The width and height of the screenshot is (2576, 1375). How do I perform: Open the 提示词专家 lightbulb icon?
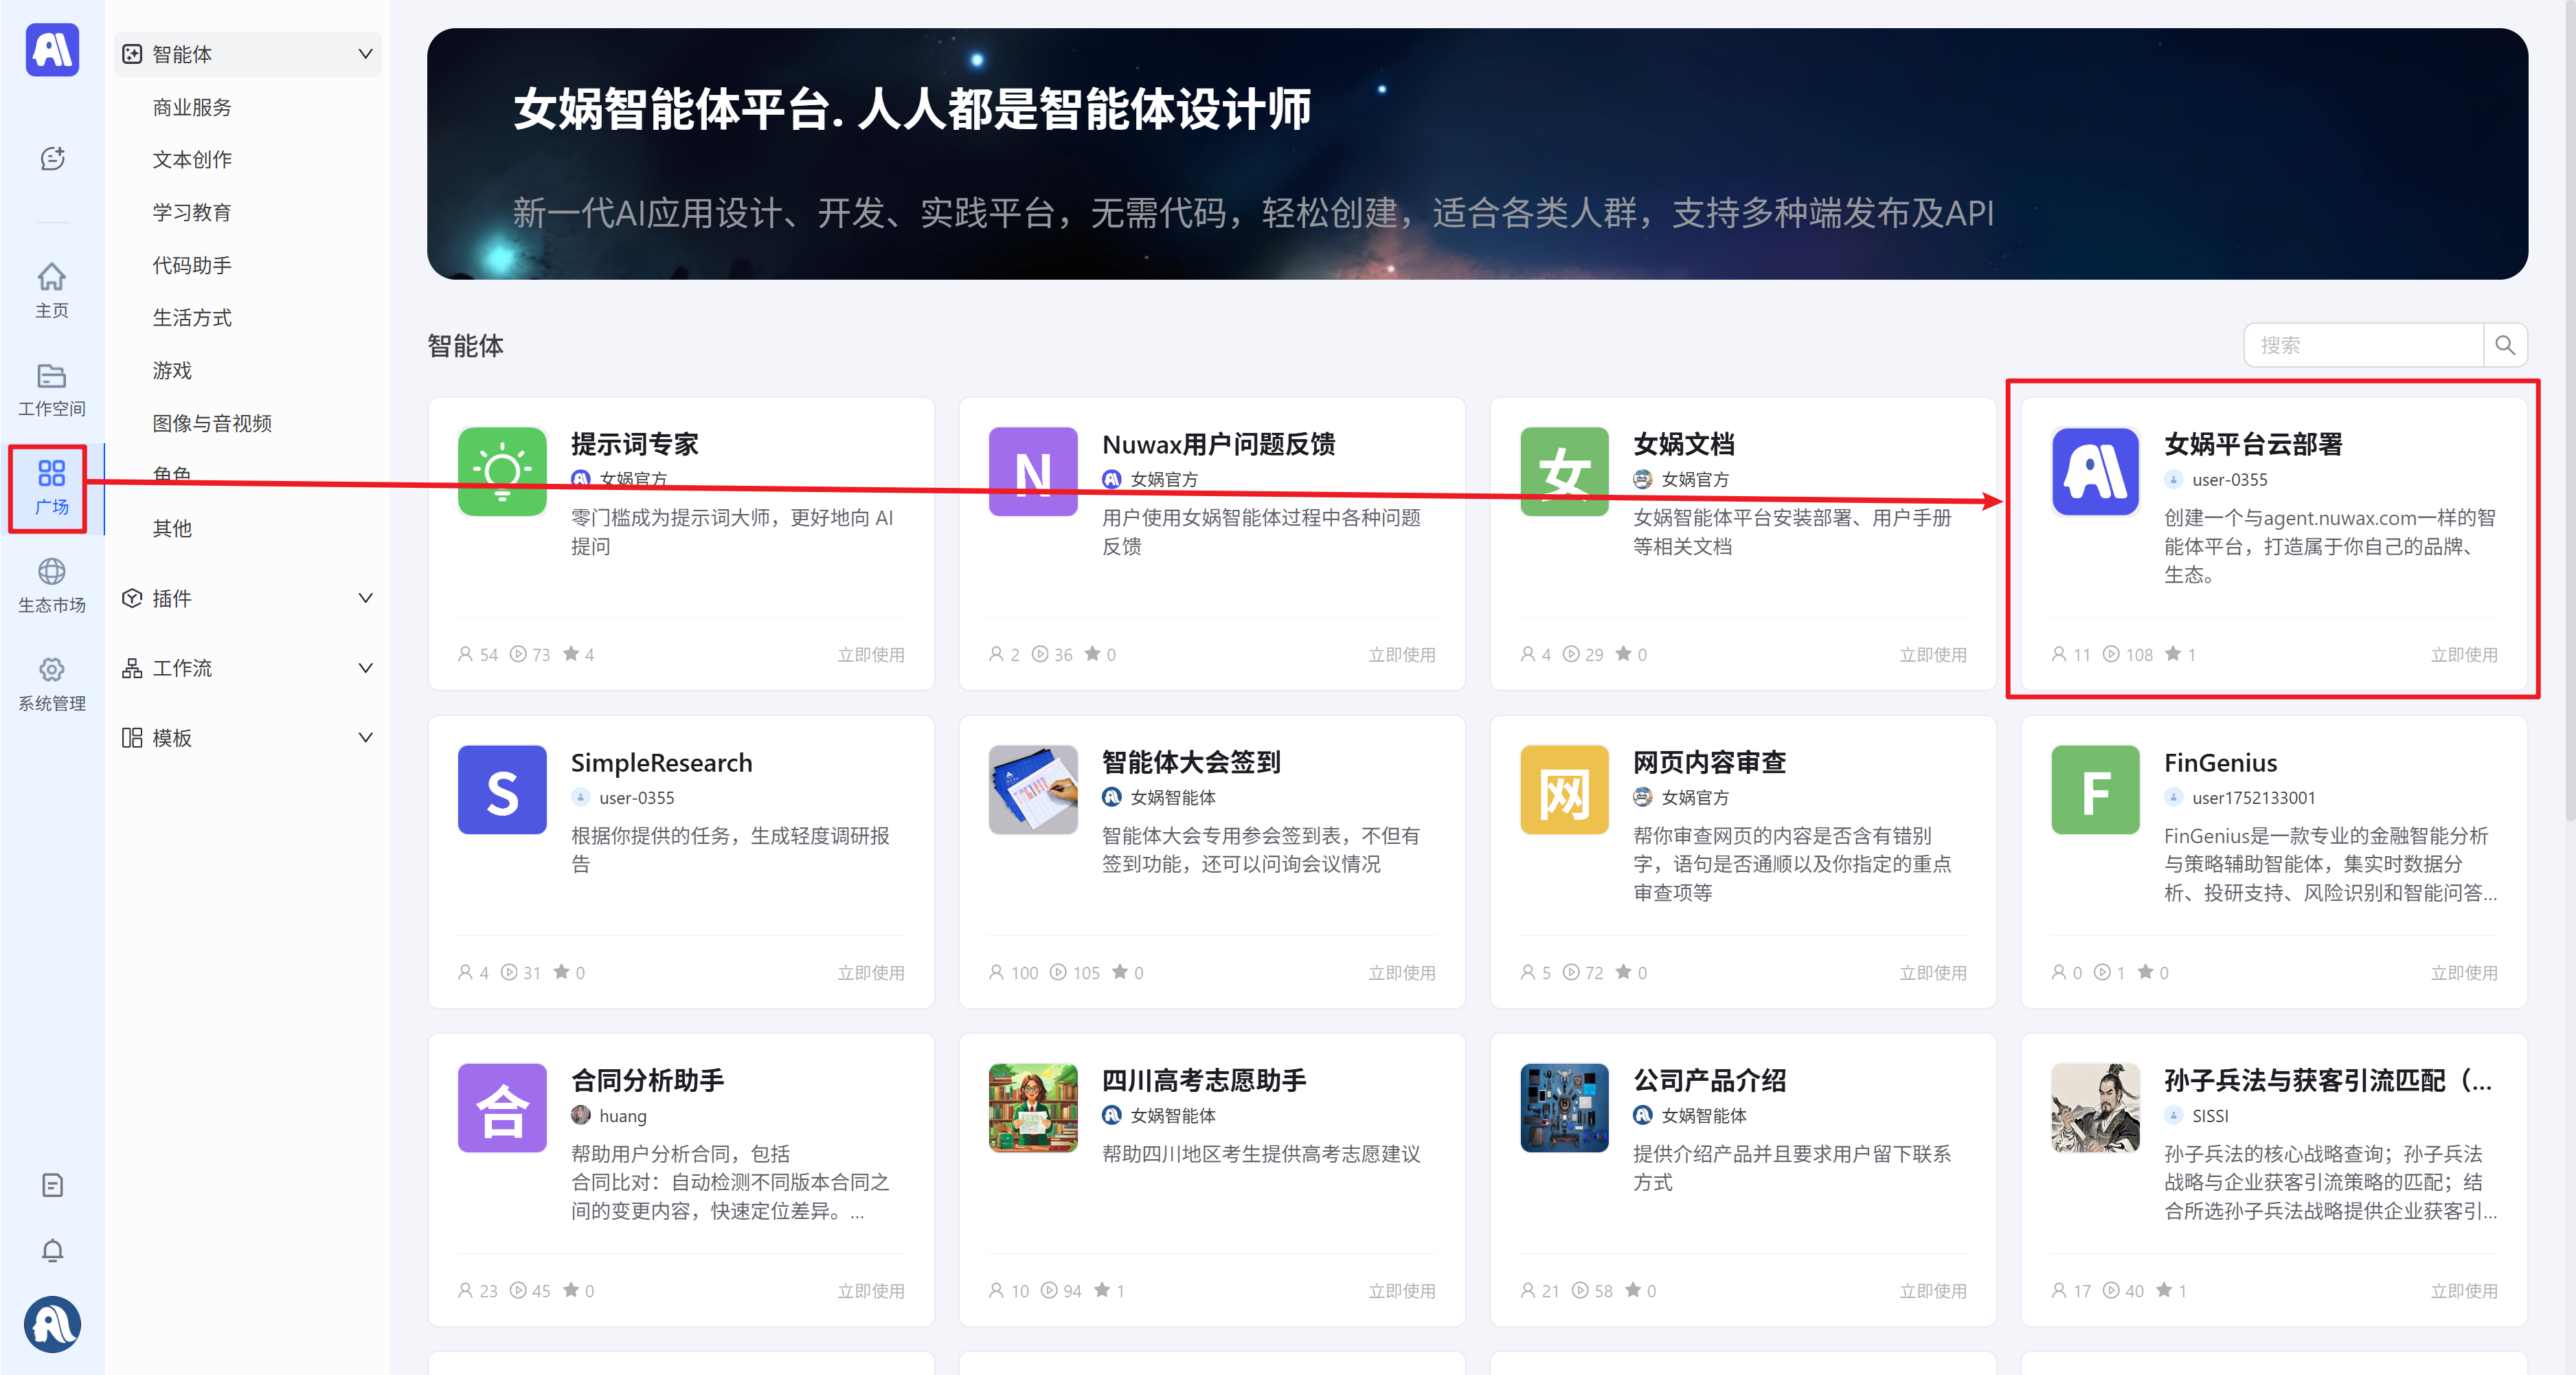(502, 471)
